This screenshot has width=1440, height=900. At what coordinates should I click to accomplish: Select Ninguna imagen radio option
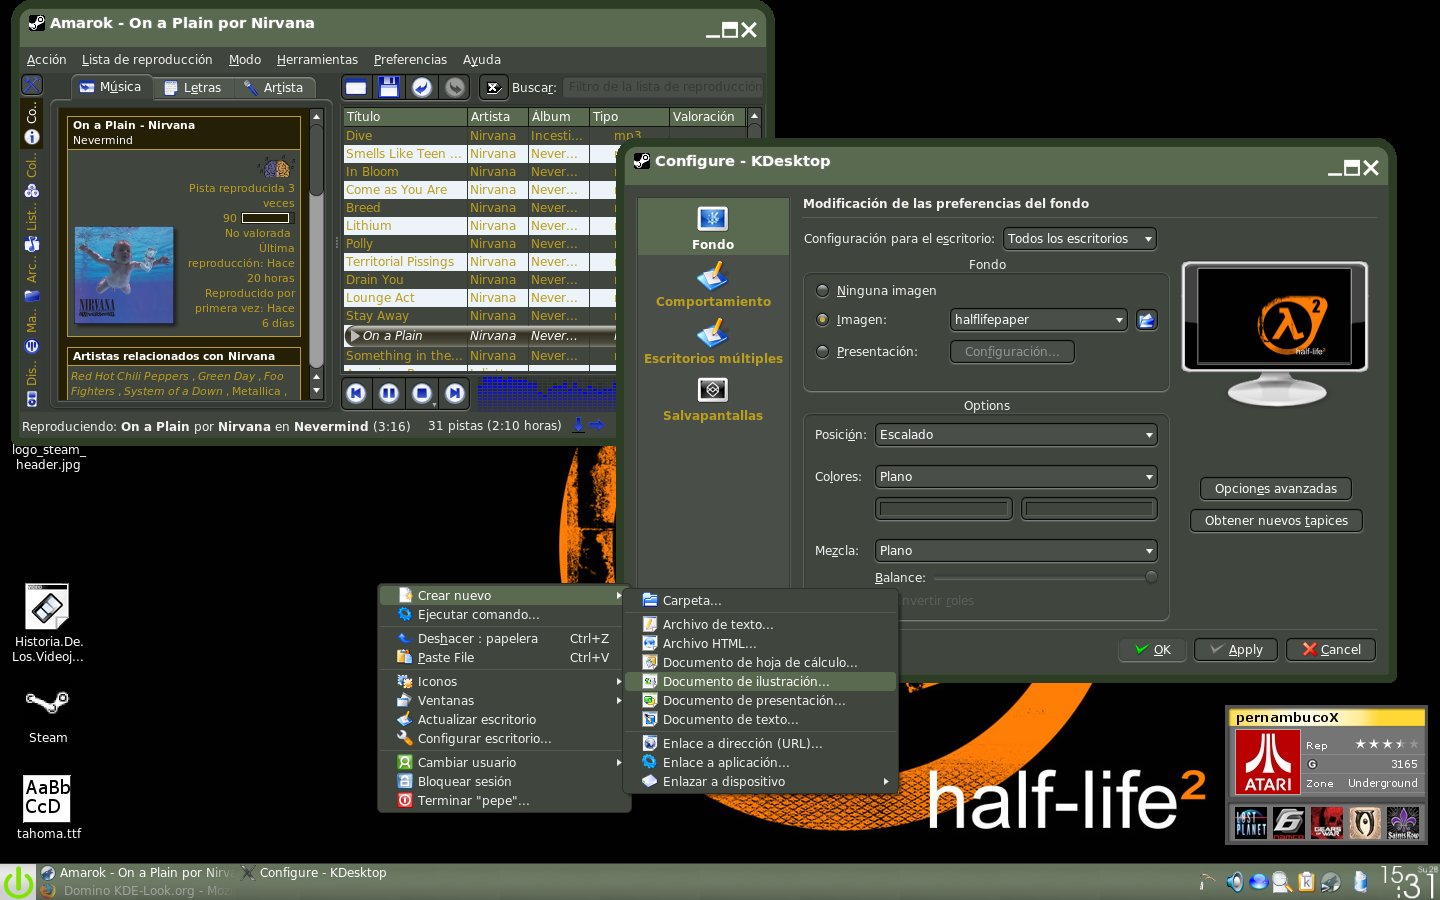tap(823, 291)
